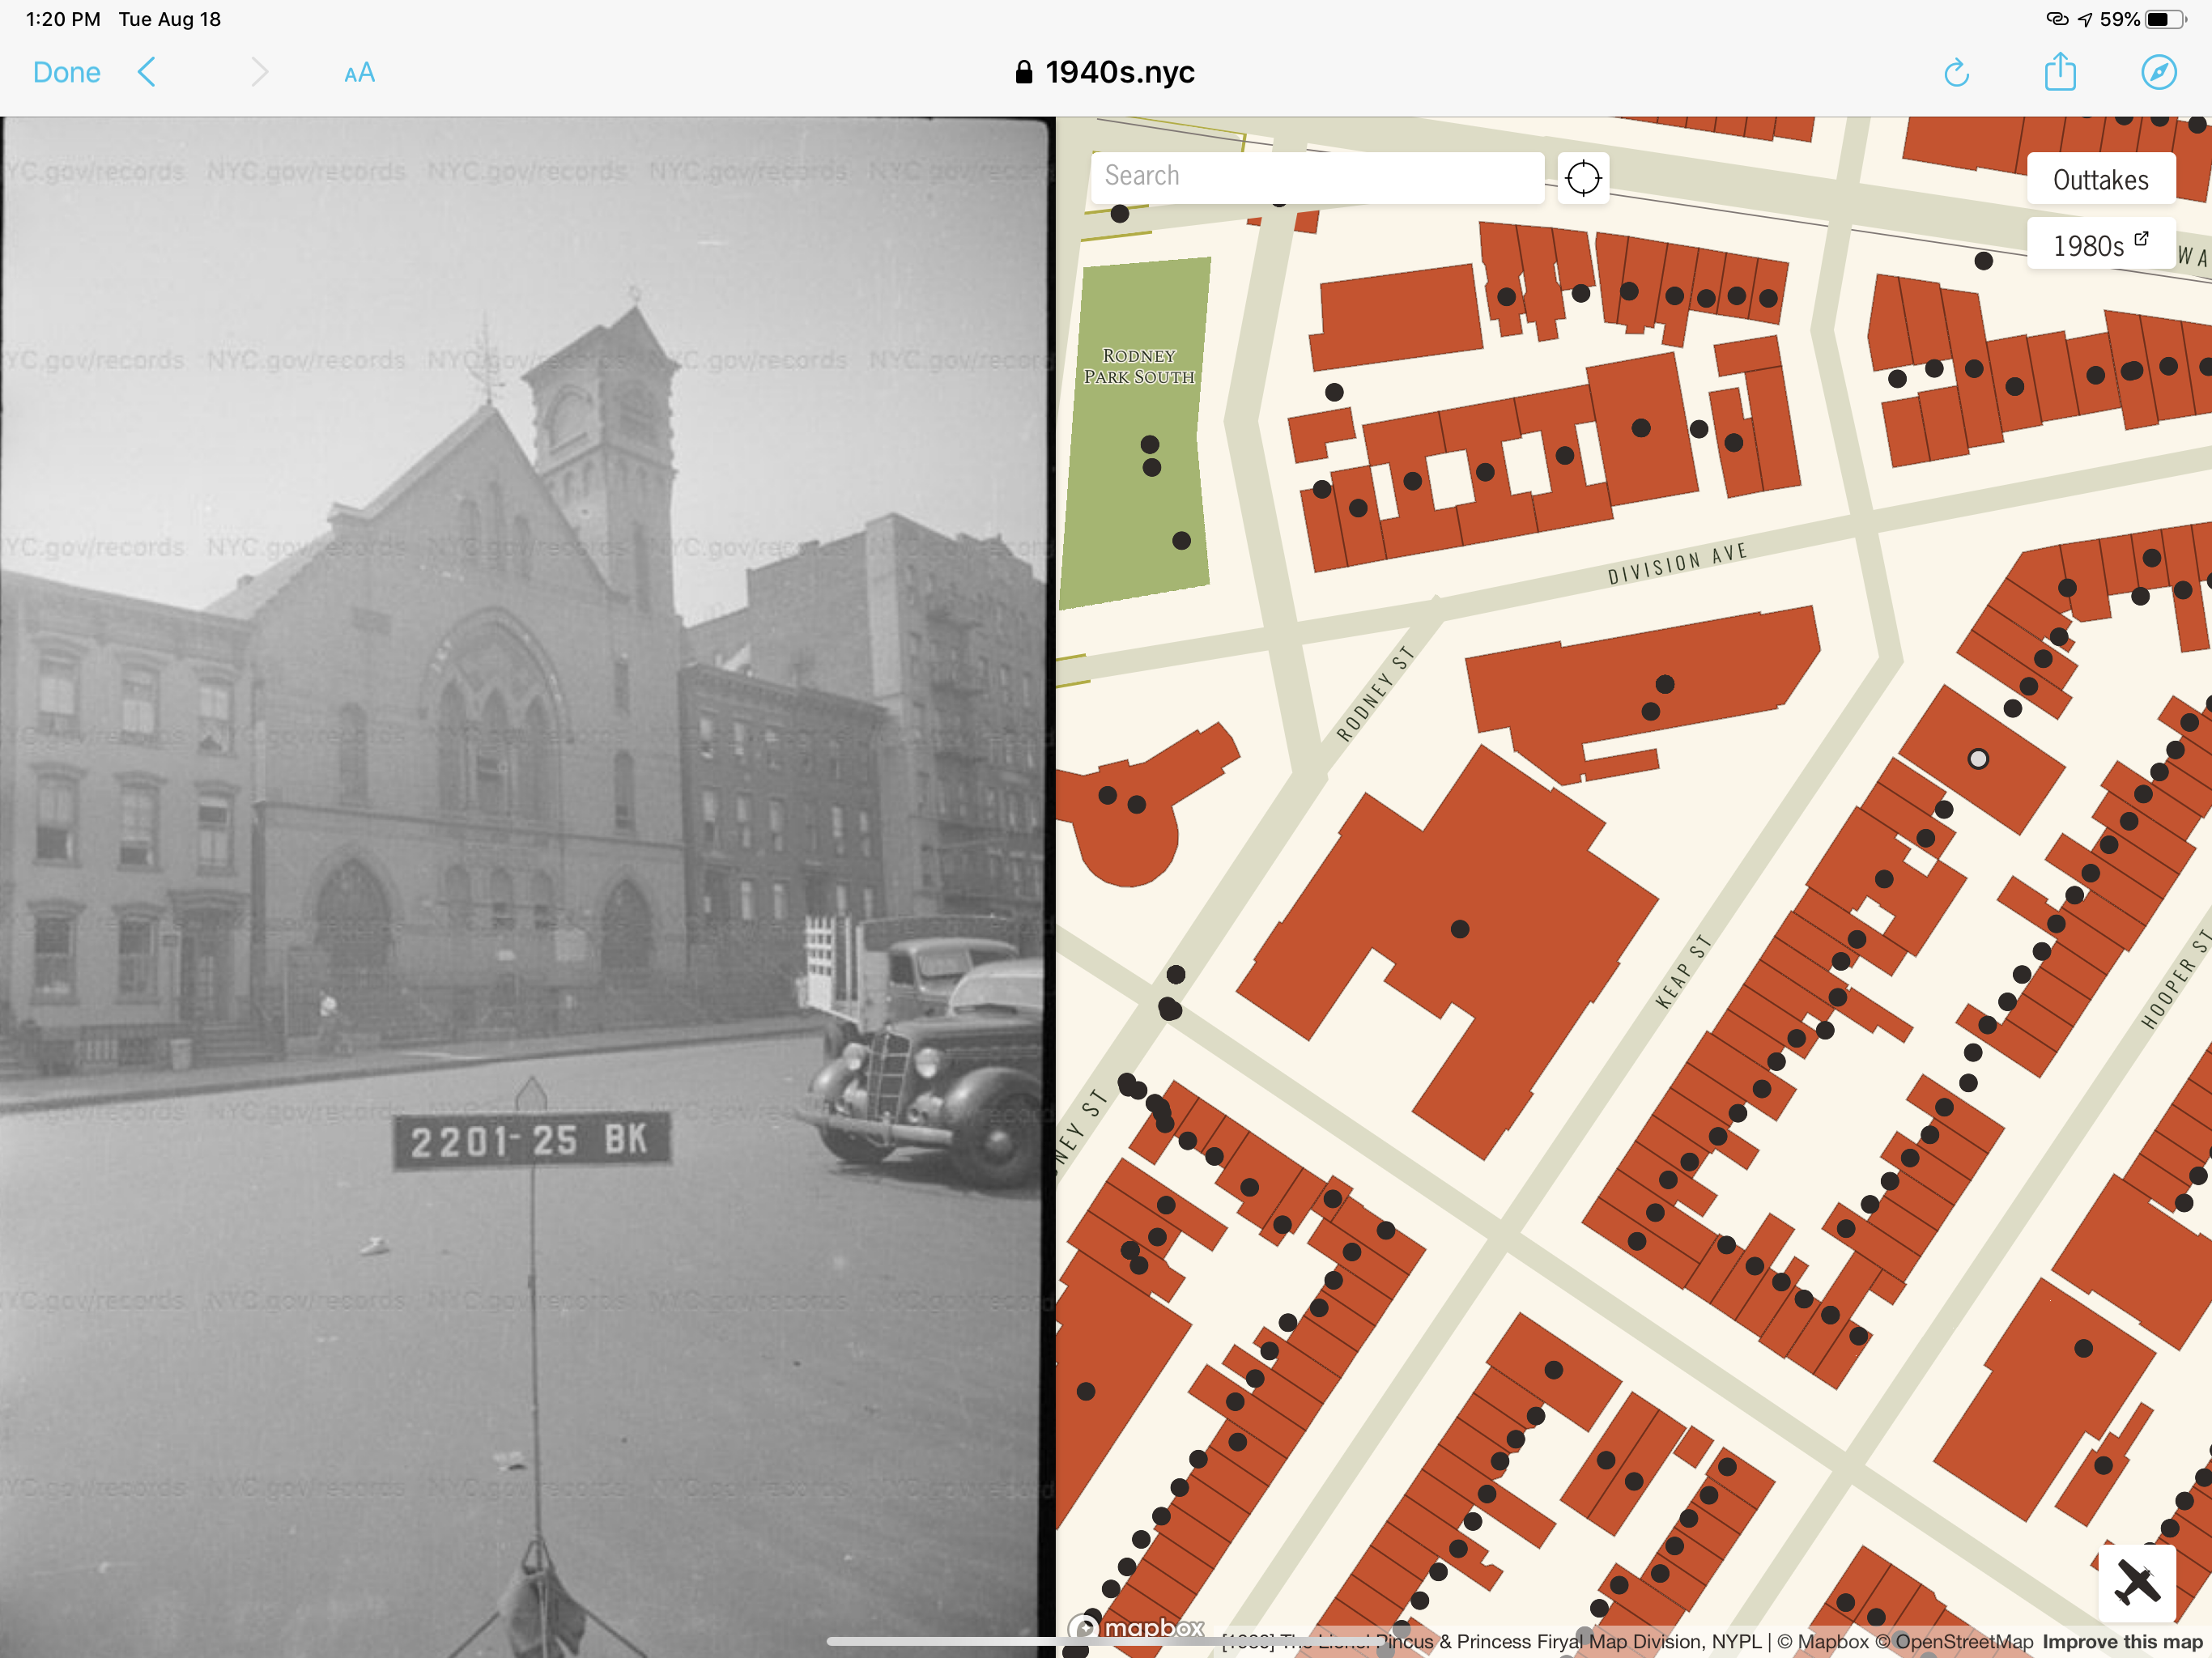The height and width of the screenshot is (1658, 2212).
Task: Open the AA reader text options
Action: pyautogui.click(x=359, y=73)
